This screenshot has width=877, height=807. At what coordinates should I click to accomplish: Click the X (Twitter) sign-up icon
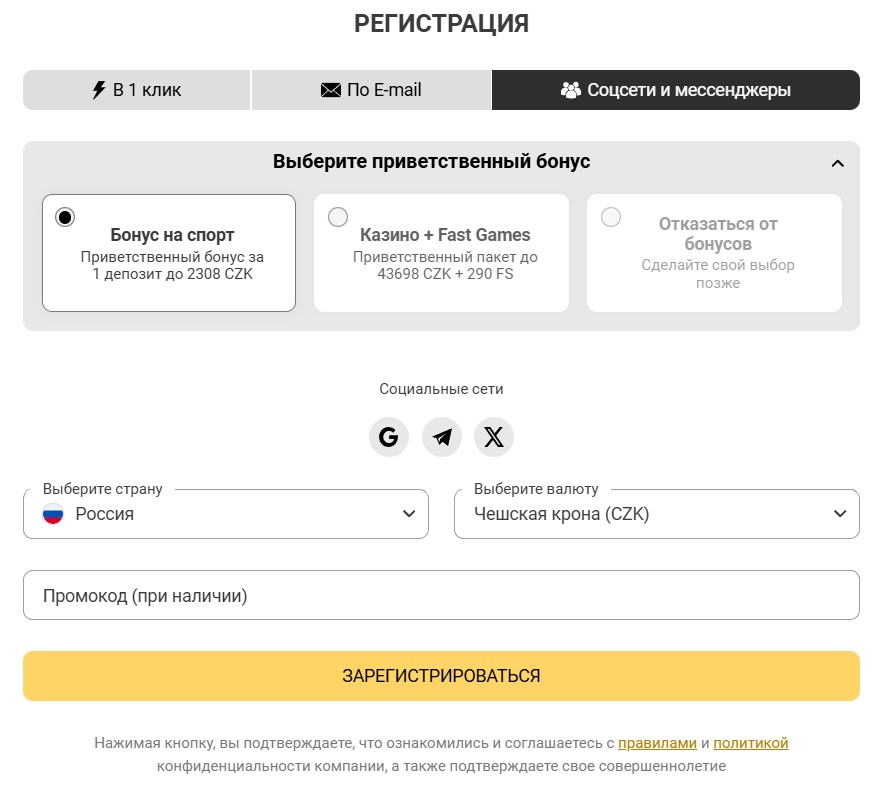click(493, 437)
